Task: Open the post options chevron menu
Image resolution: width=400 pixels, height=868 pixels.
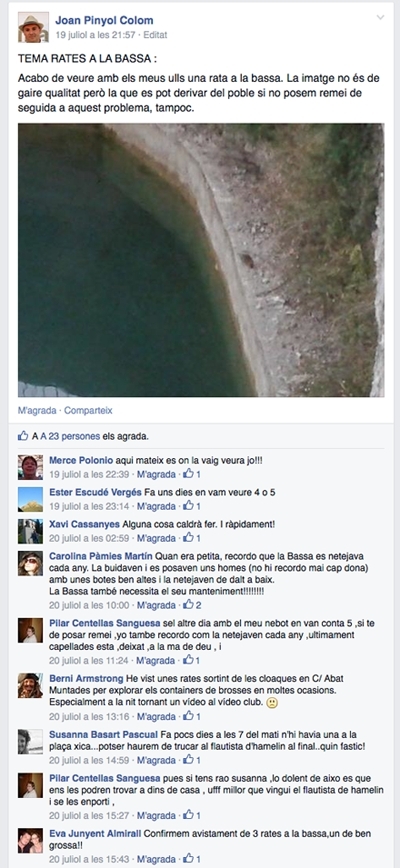Action: tap(380, 18)
